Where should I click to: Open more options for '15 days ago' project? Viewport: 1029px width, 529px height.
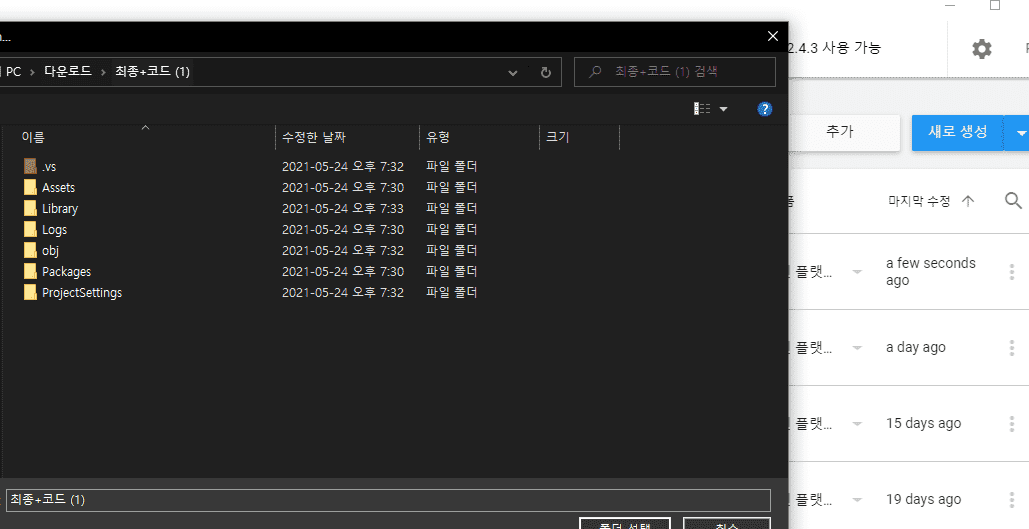coord(1012,423)
